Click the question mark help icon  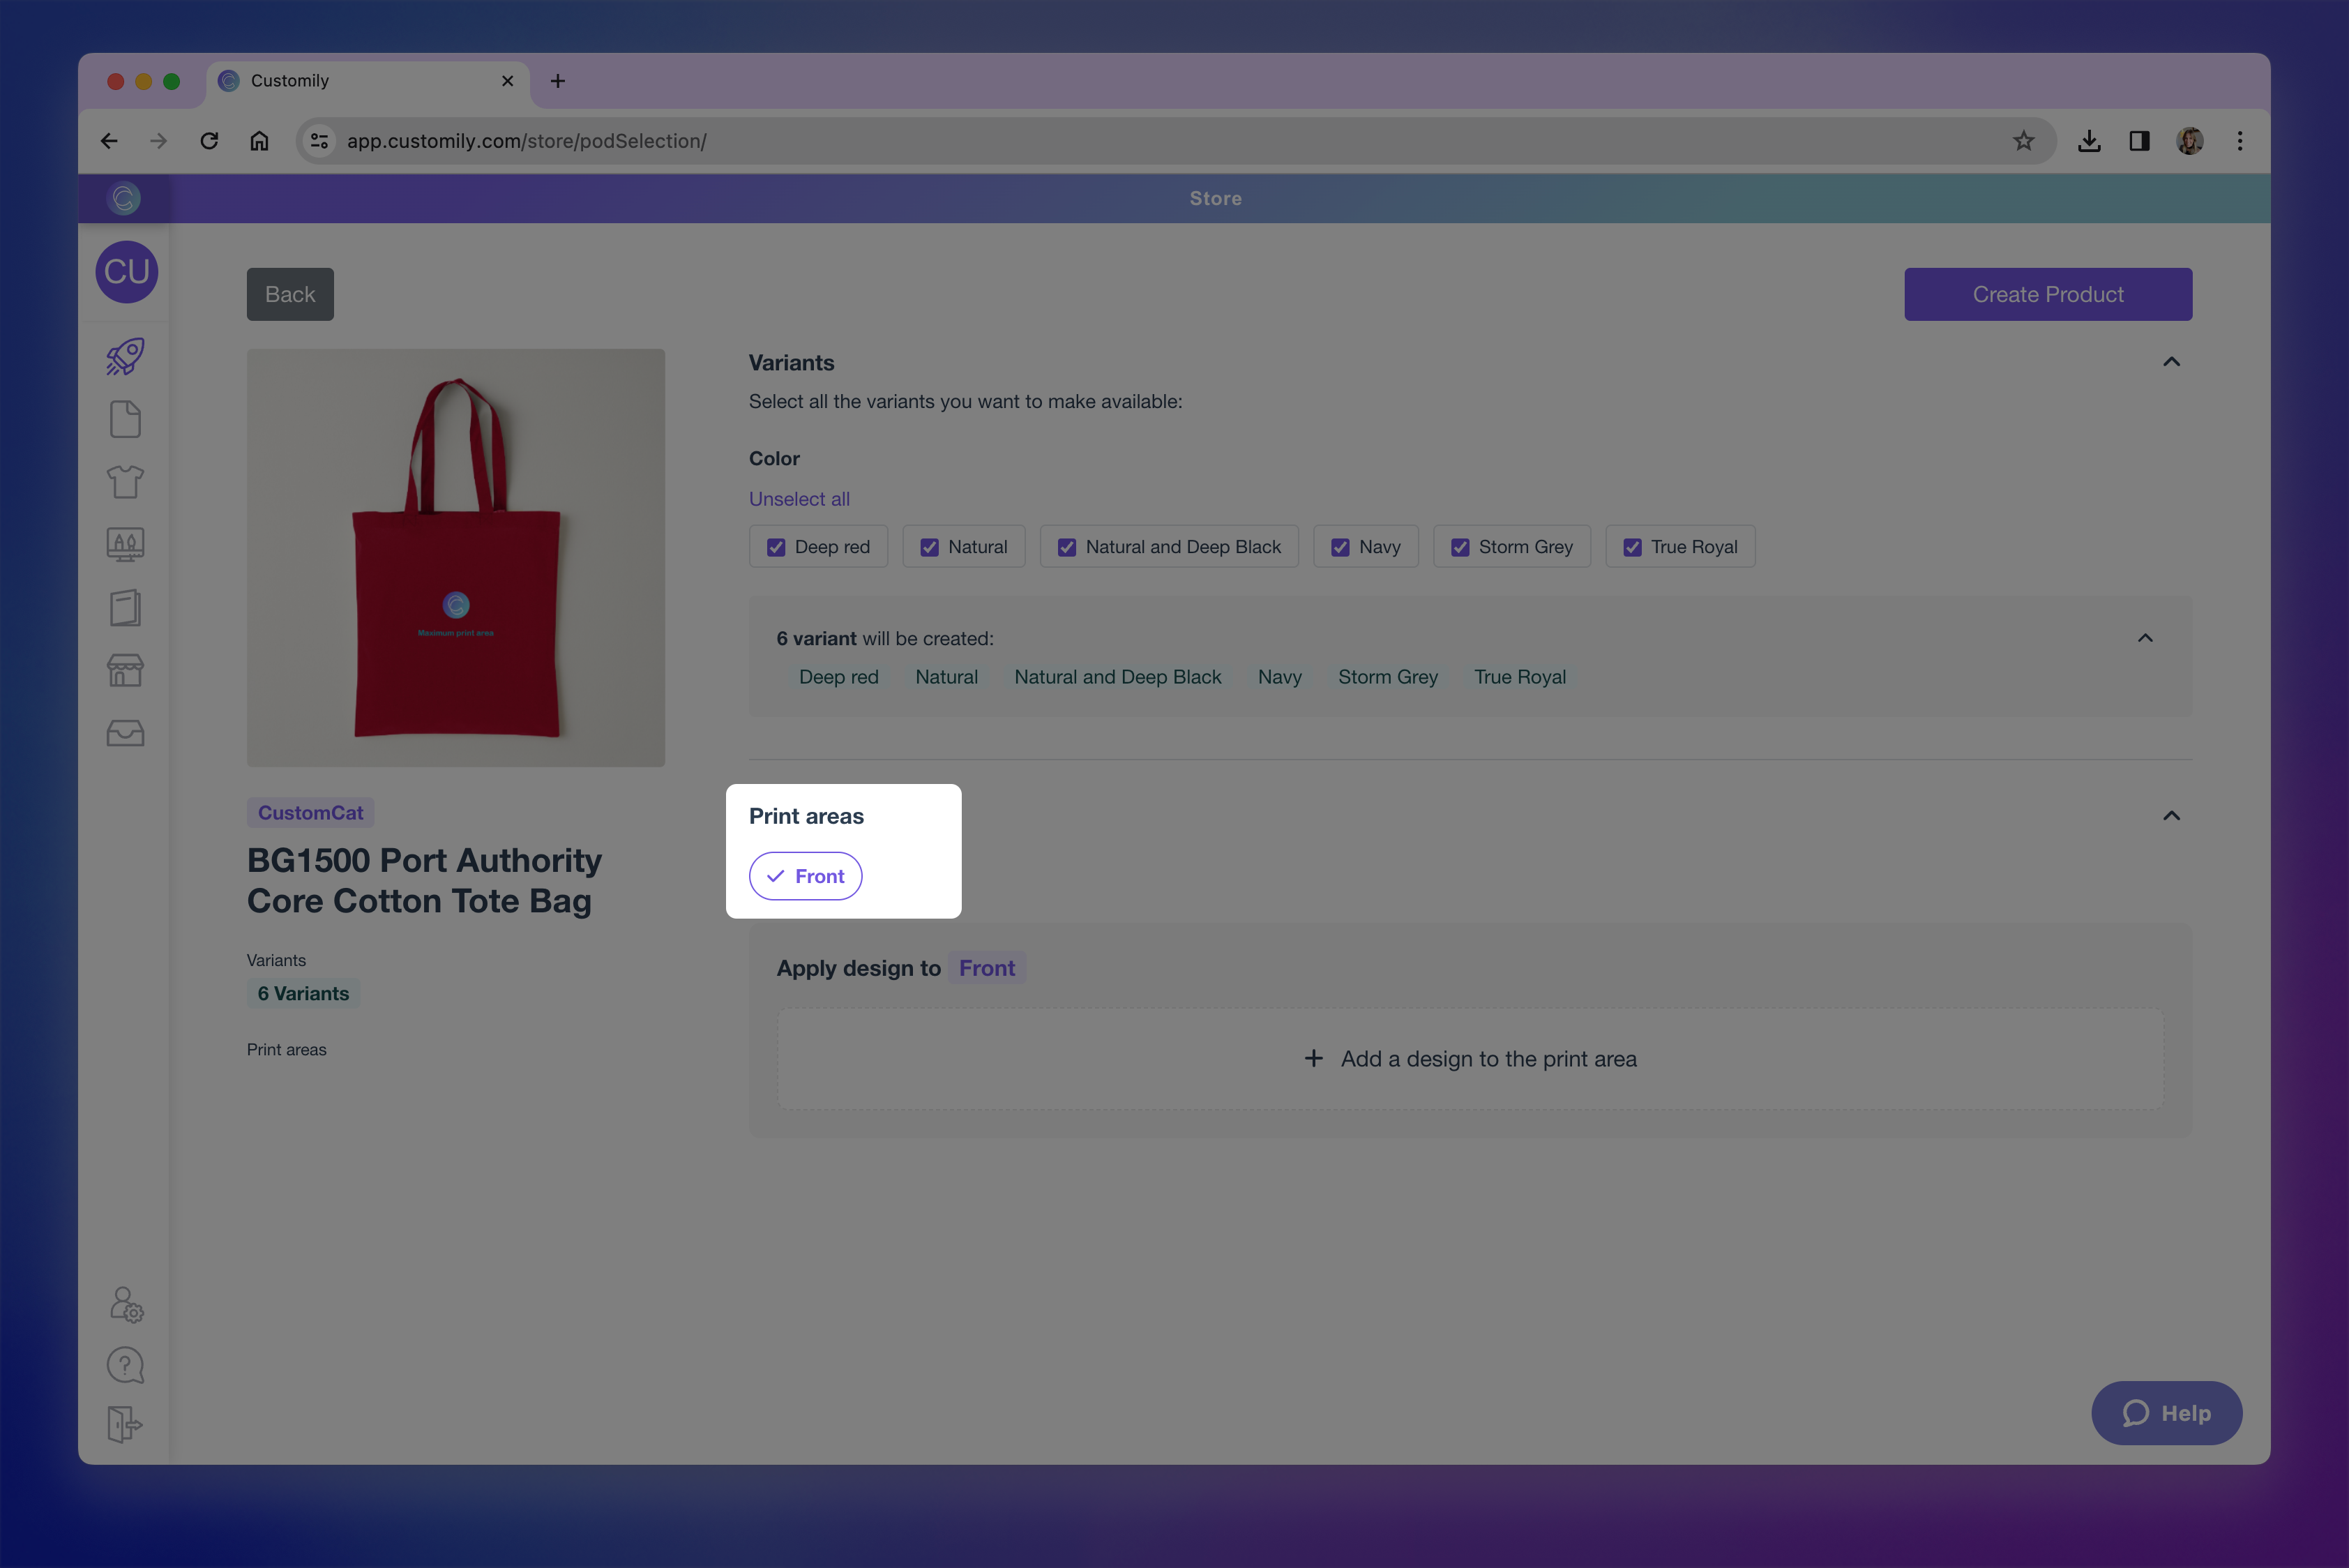coord(125,1365)
